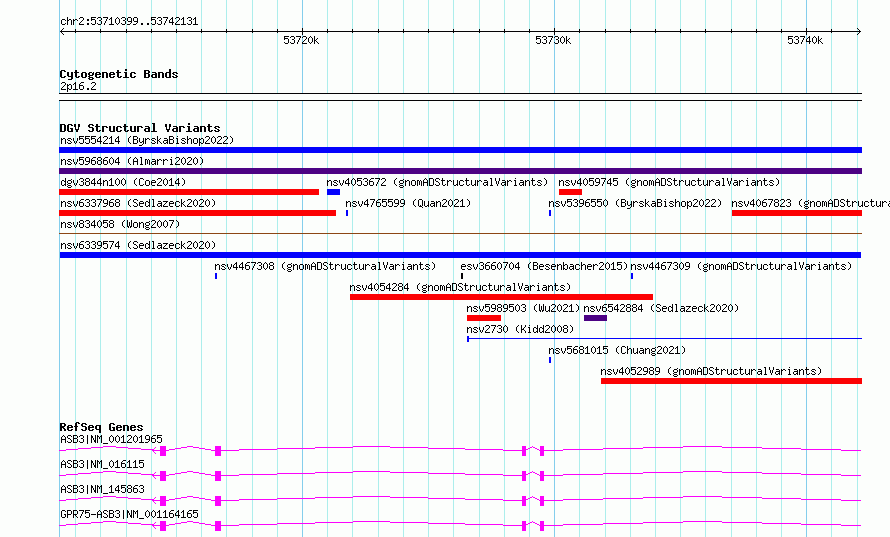Select the nsv6542884 (Sedlazeck2020) purple bar
890x537 pixels.
595,318
